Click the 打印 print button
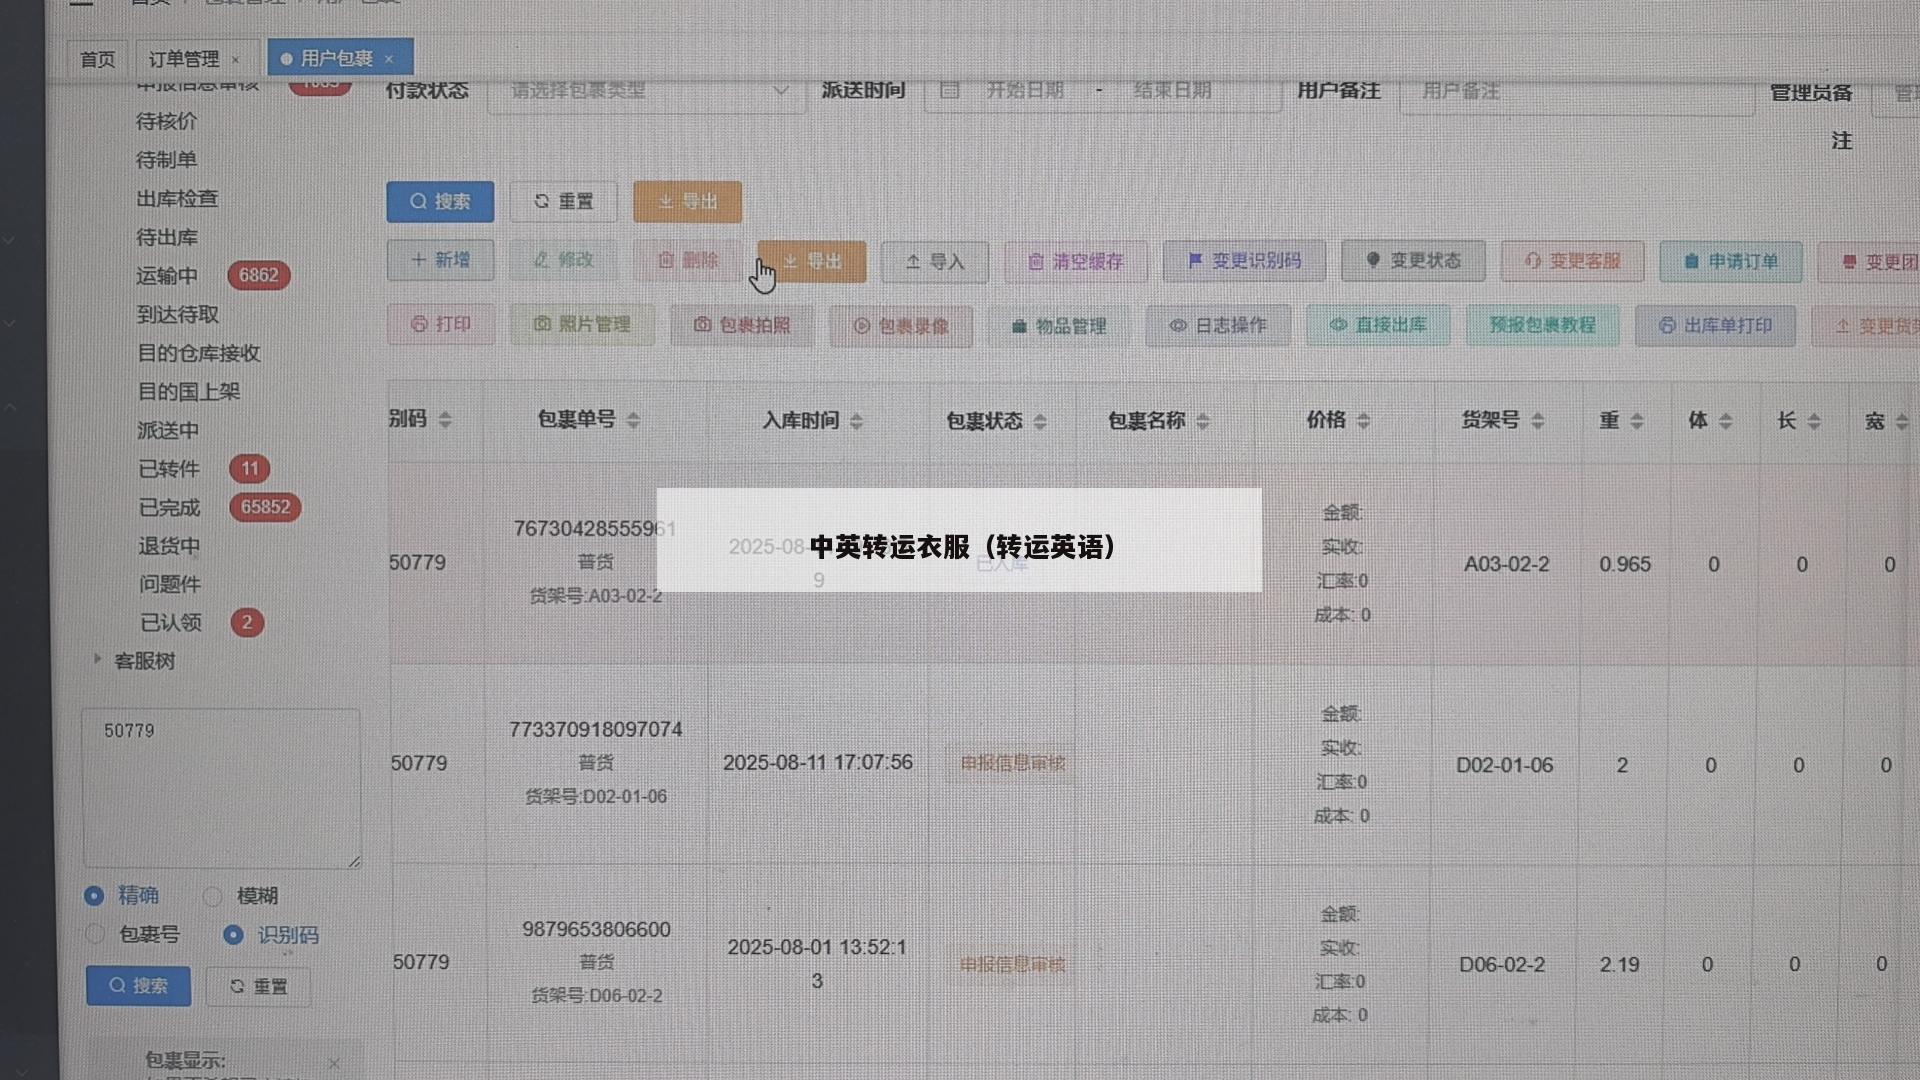This screenshot has height=1080, width=1920. [x=440, y=324]
